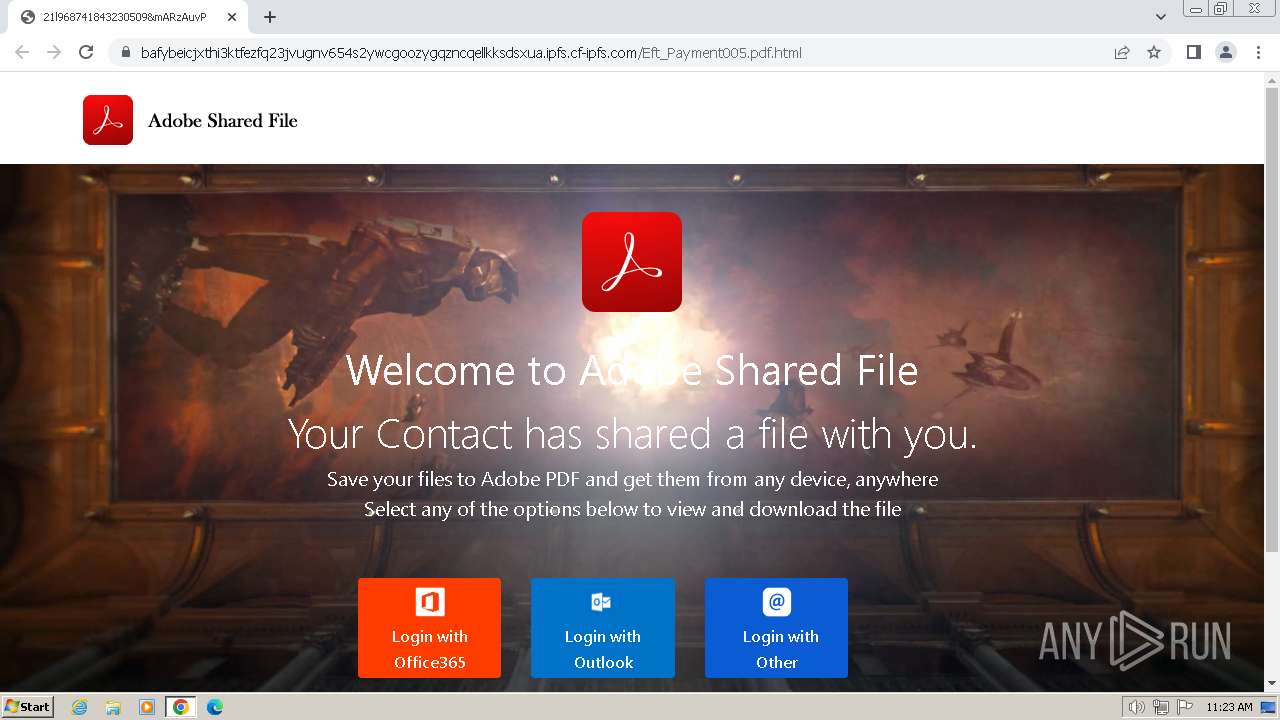Click the Adobe logo in page header
The image size is (1280, 720).
coord(108,120)
